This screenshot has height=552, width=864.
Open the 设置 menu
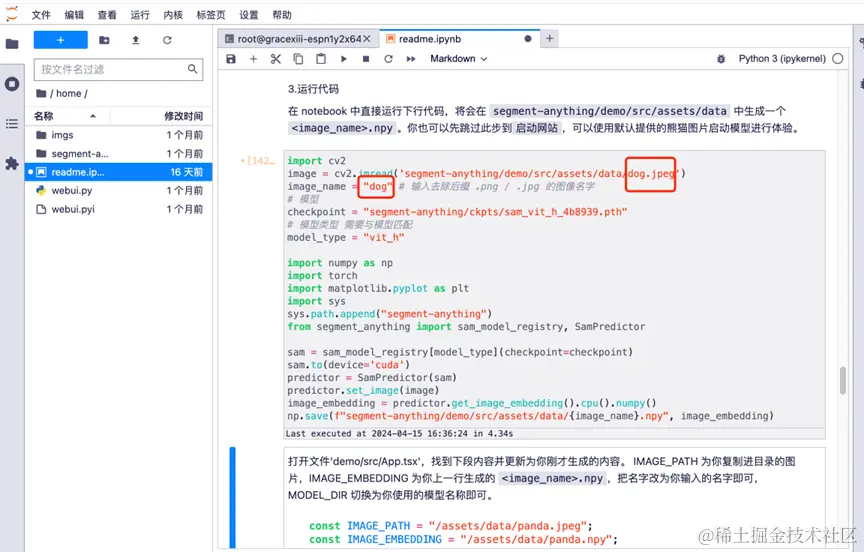(249, 15)
